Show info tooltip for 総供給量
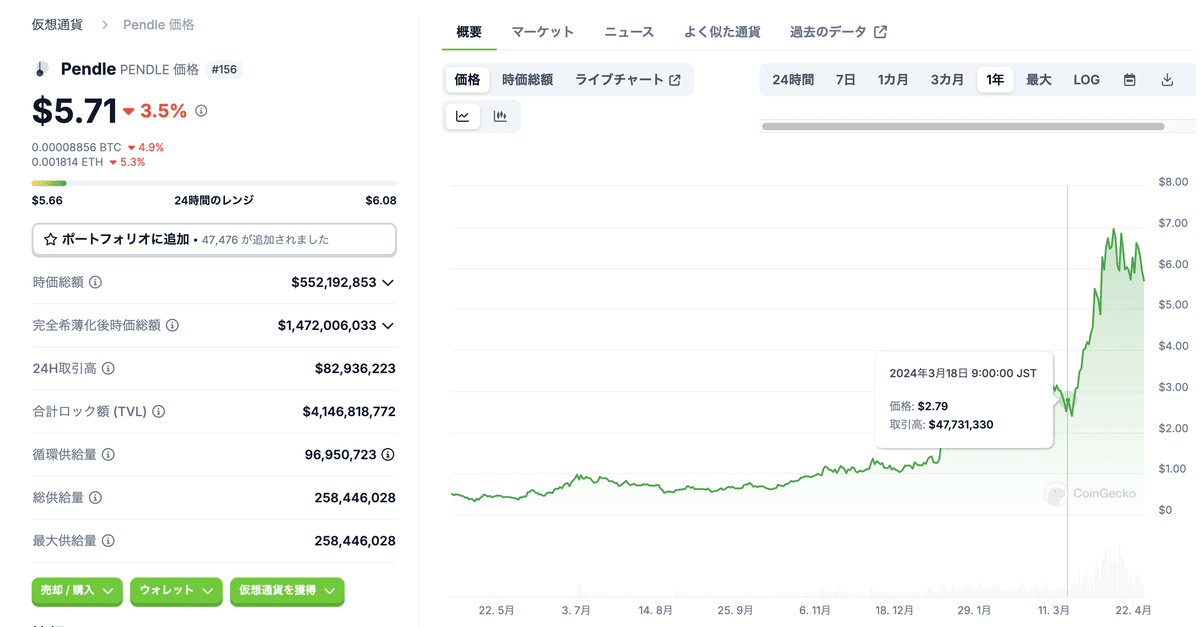 click(x=95, y=498)
